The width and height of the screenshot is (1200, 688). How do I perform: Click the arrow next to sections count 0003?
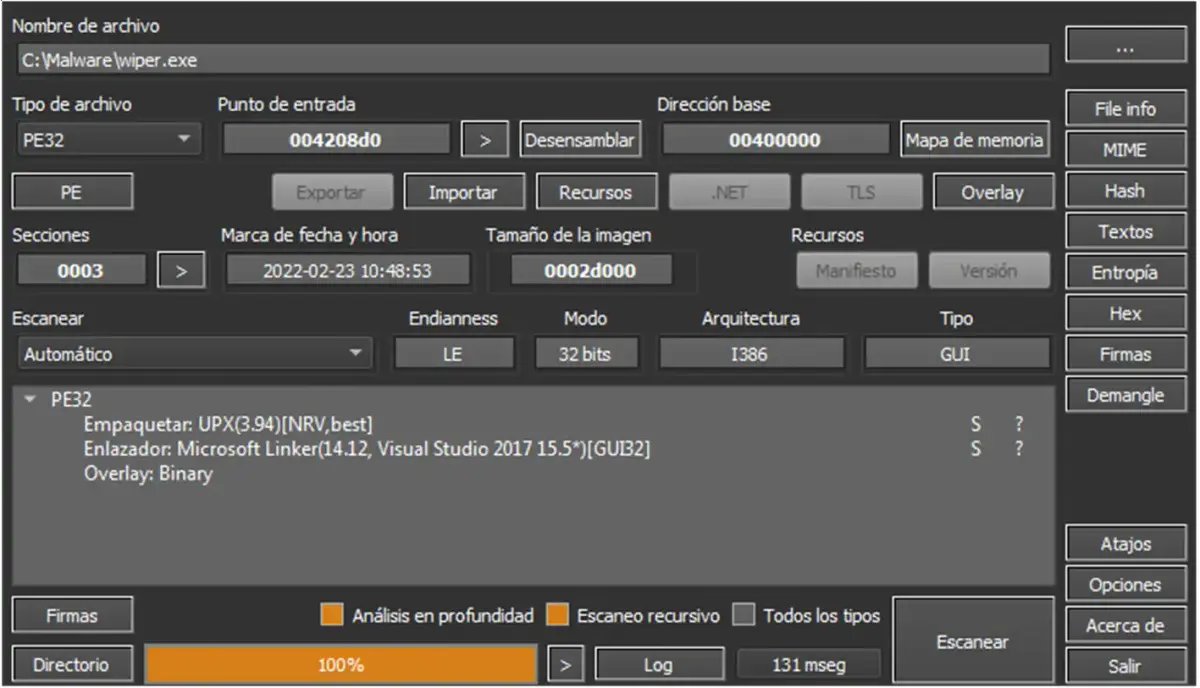click(x=181, y=270)
